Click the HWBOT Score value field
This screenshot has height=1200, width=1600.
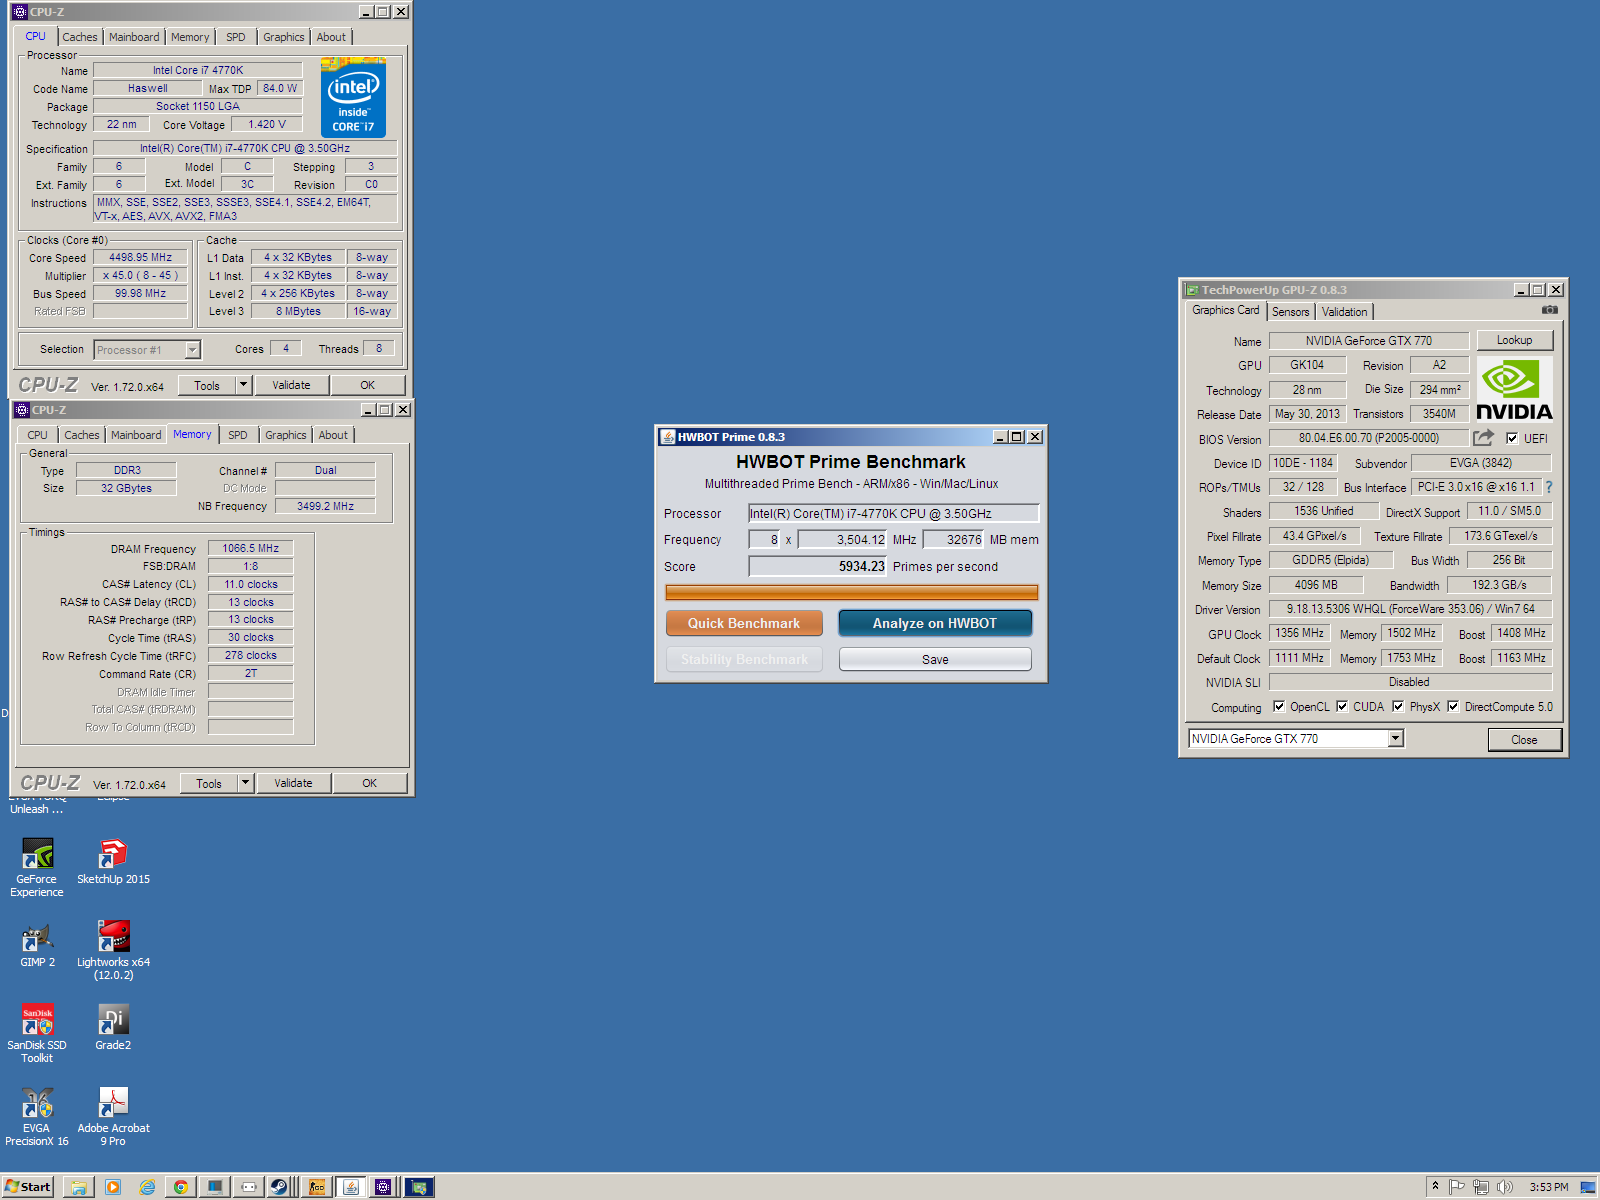tap(818, 566)
